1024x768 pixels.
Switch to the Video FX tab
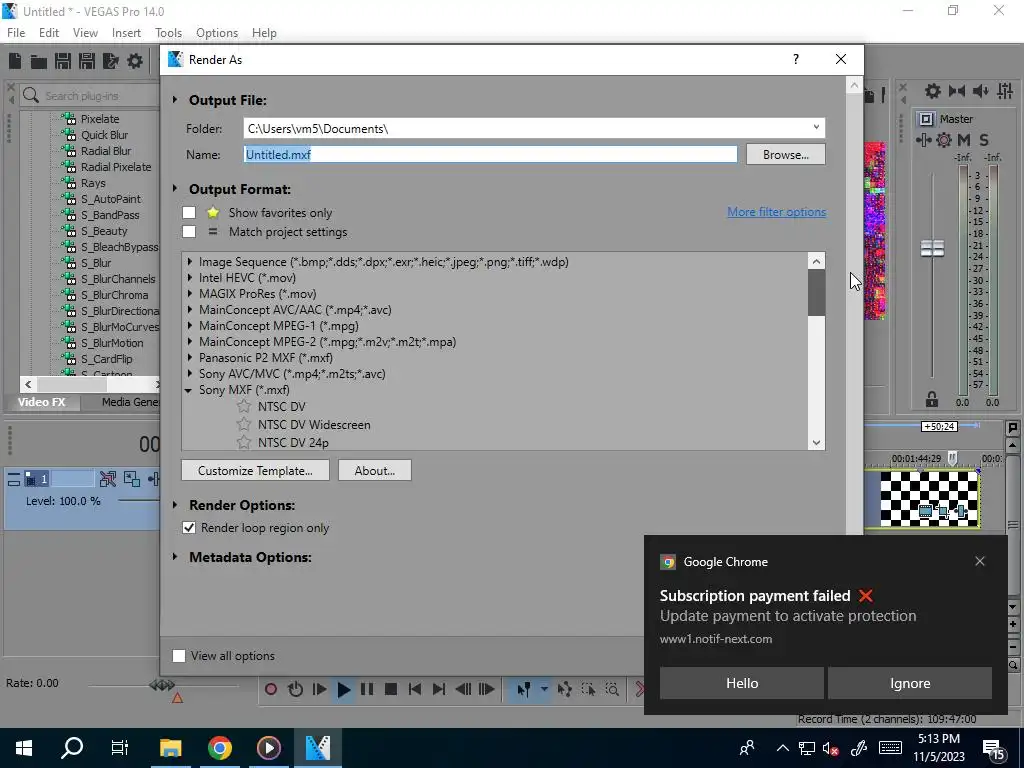(x=42, y=402)
